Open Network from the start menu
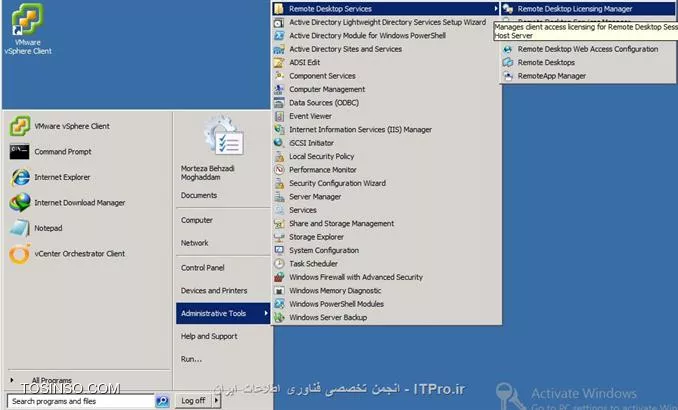Viewport: 678px width, 410px height. pyautogui.click(x=195, y=243)
